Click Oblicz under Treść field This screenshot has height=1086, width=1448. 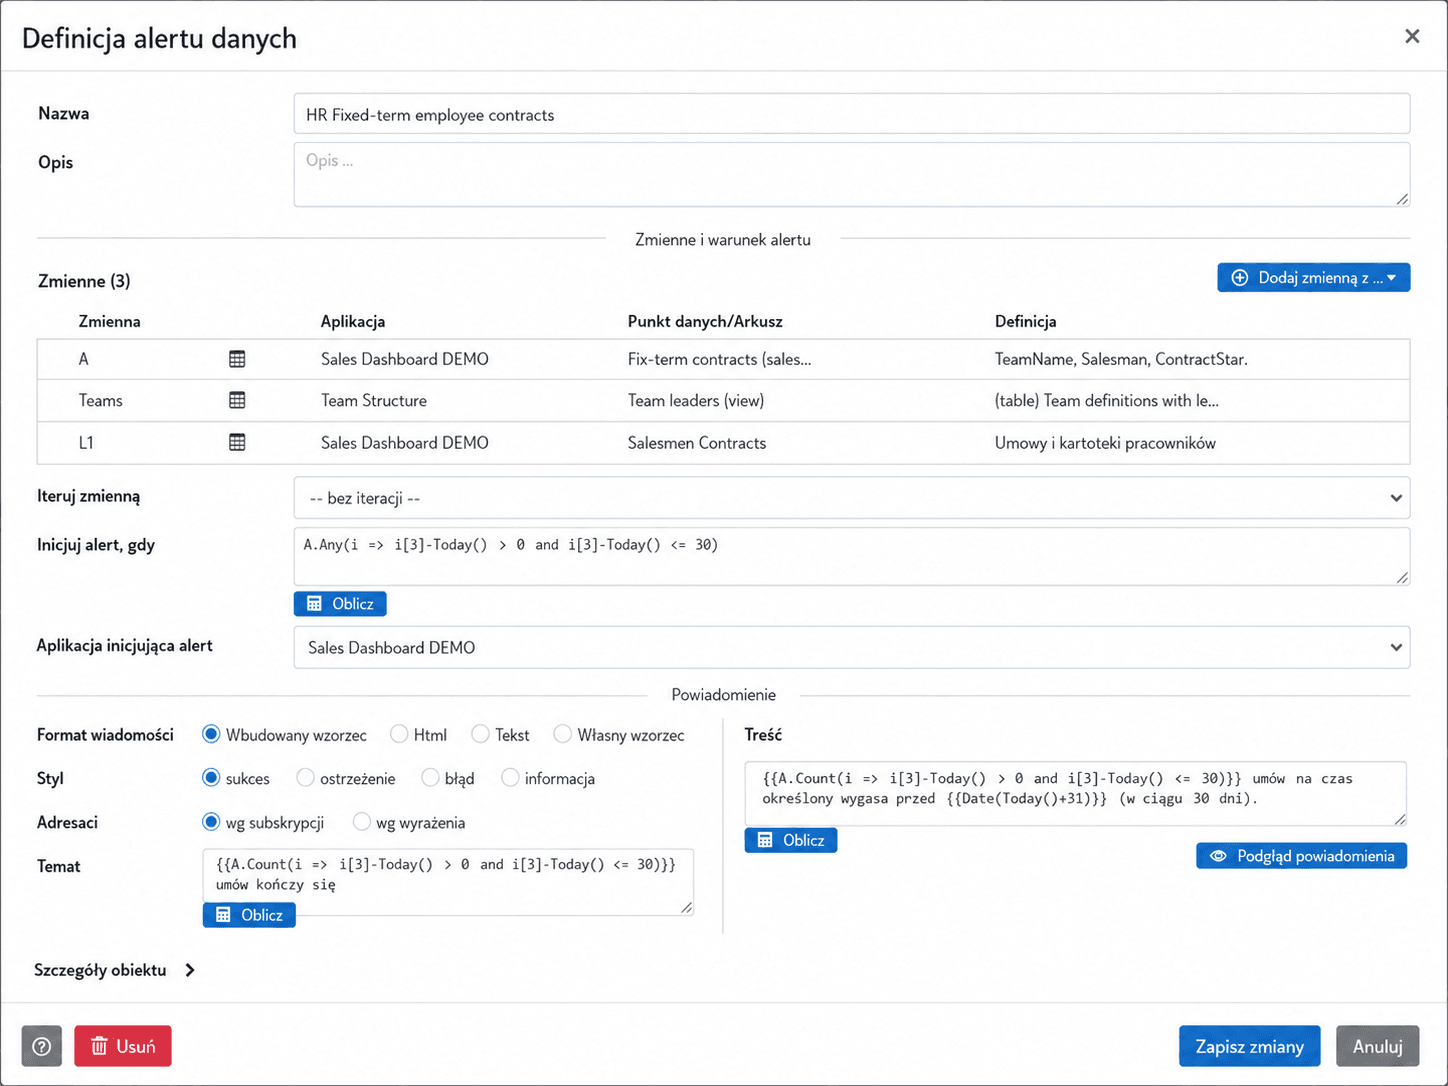(791, 840)
